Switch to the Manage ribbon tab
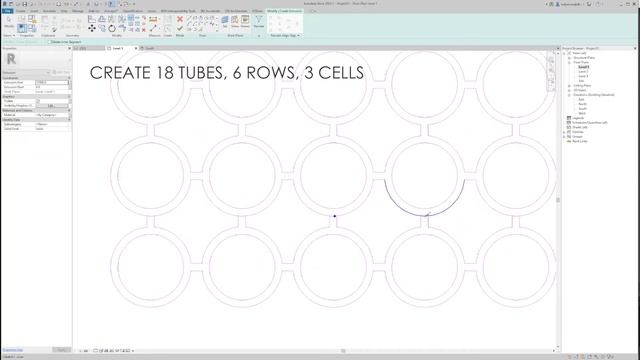 pyautogui.click(x=78, y=11)
